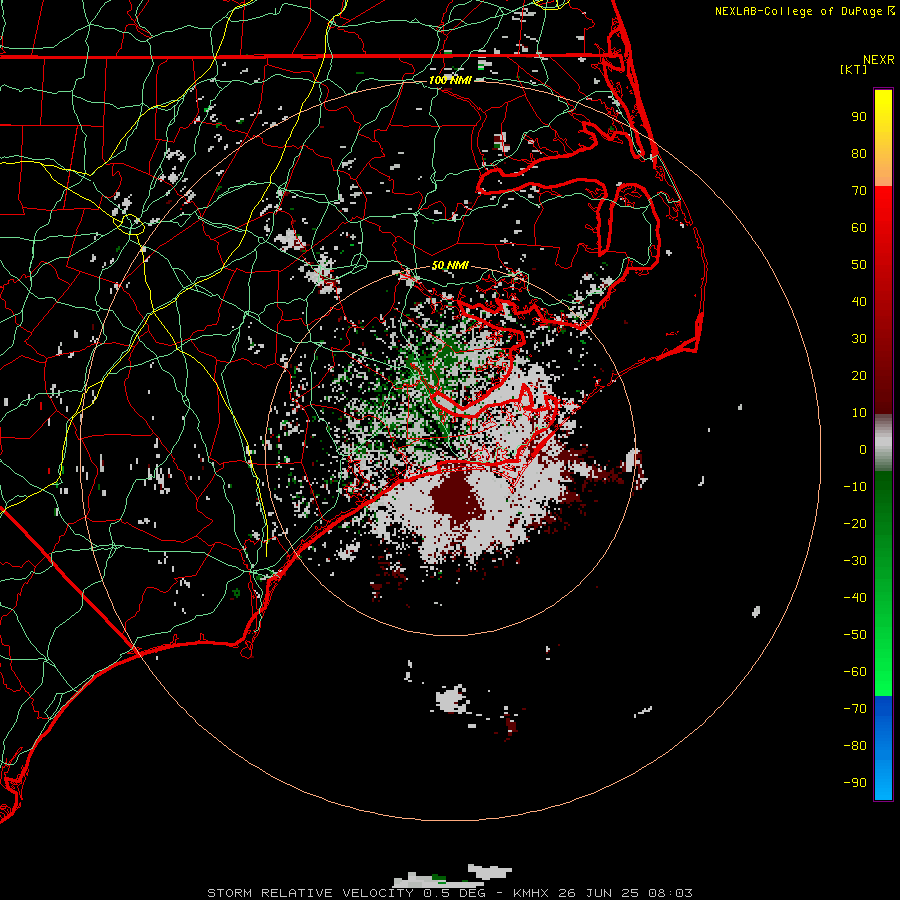This screenshot has width=900, height=900.
Task: Click the 08:03 timestamp in footer
Action: point(670,893)
